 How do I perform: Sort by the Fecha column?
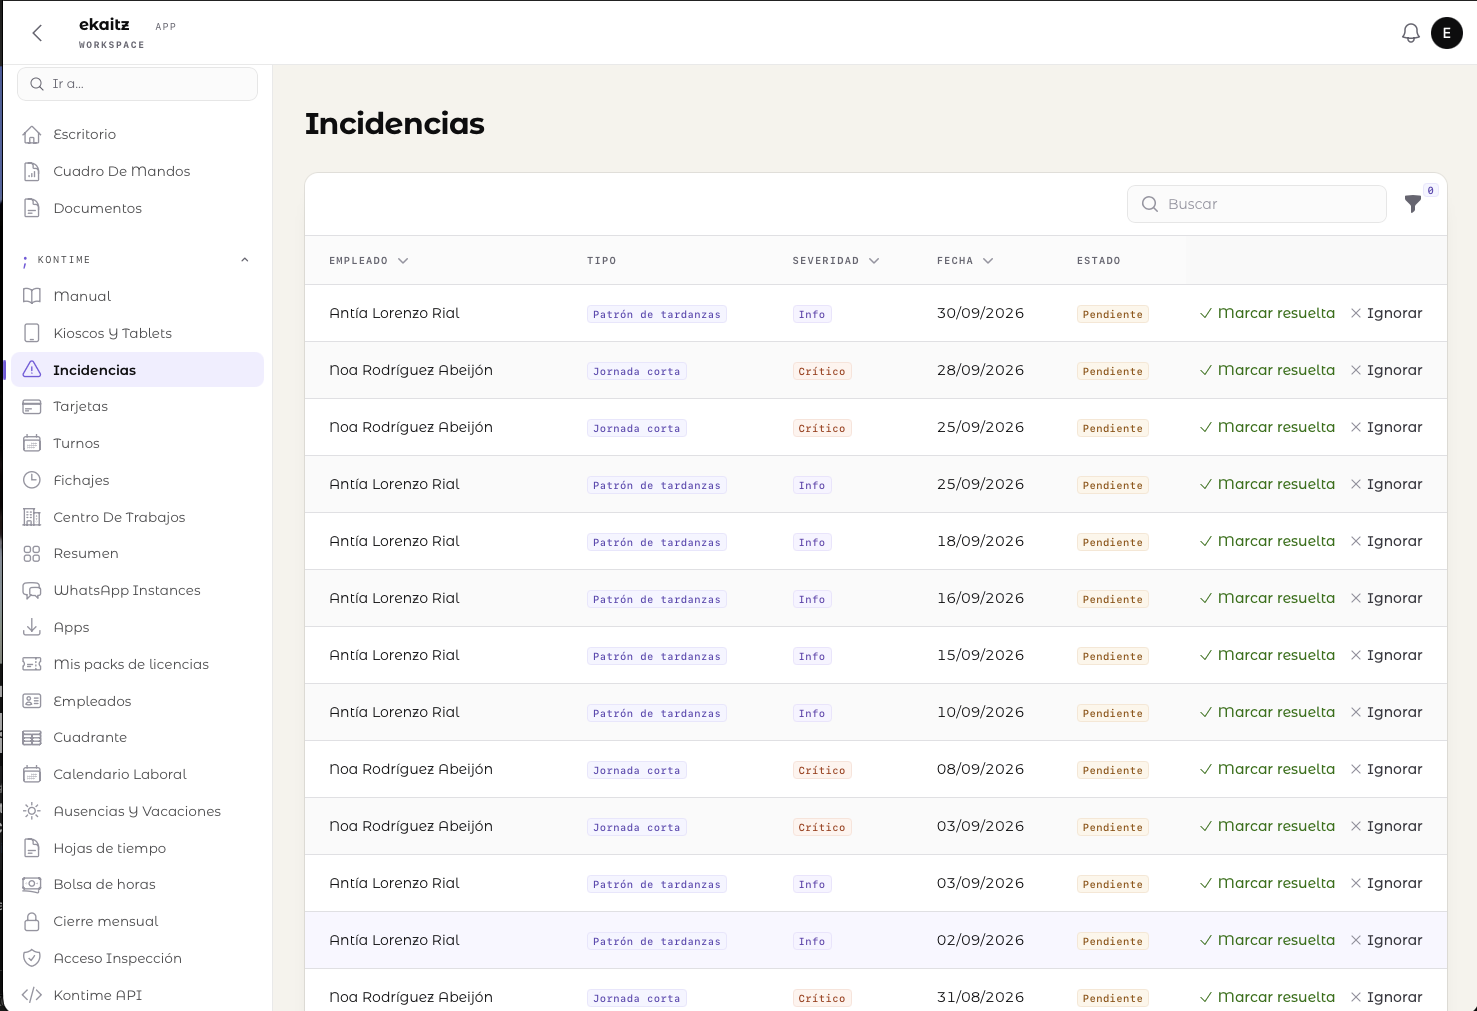tap(965, 261)
